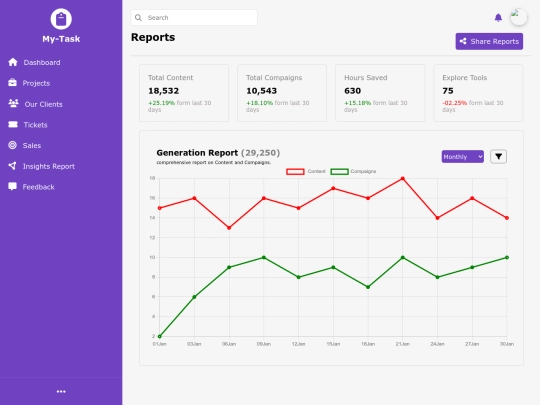Click the Our Clients people icon

[13, 103]
